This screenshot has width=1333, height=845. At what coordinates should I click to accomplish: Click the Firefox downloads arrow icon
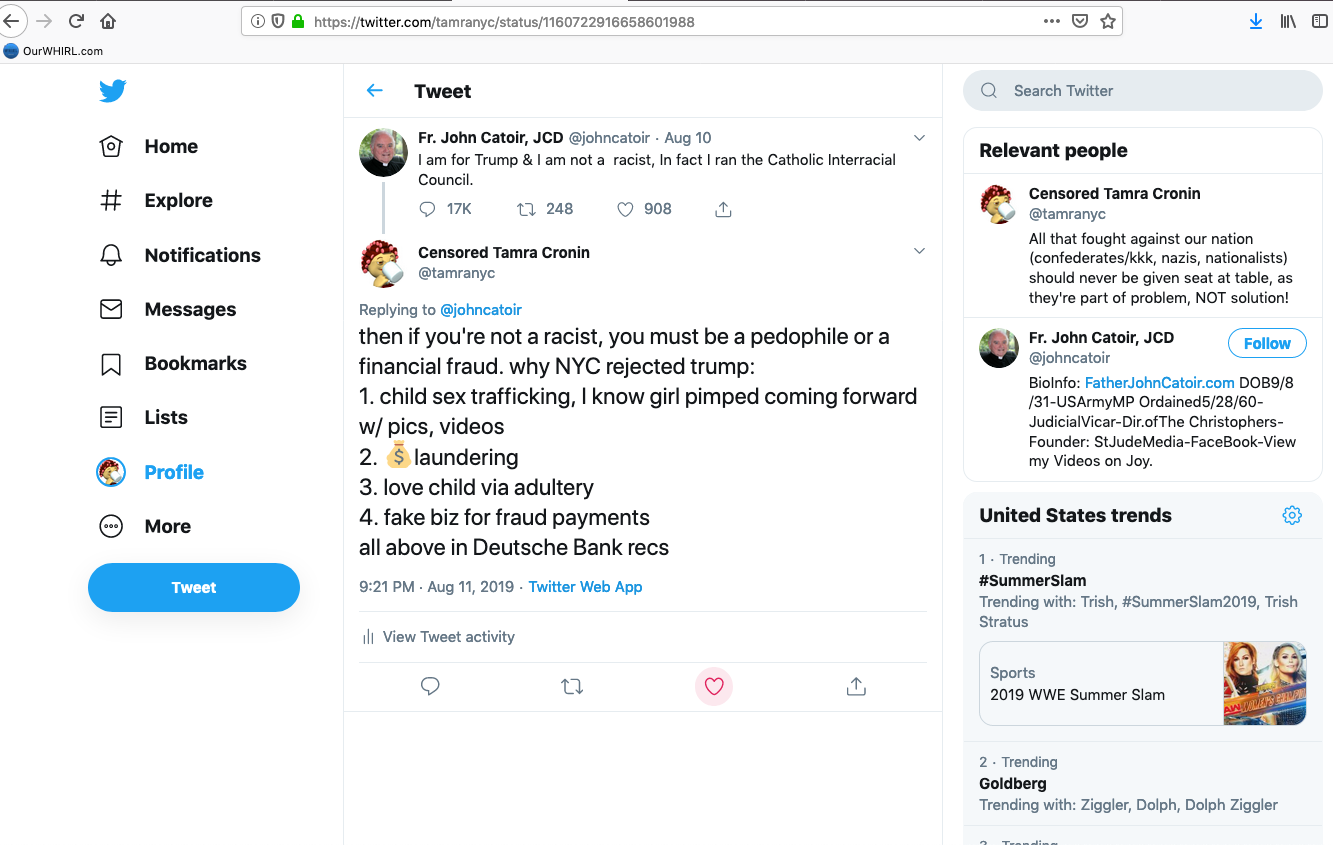pyautogui.click(x=1256, y=21)
